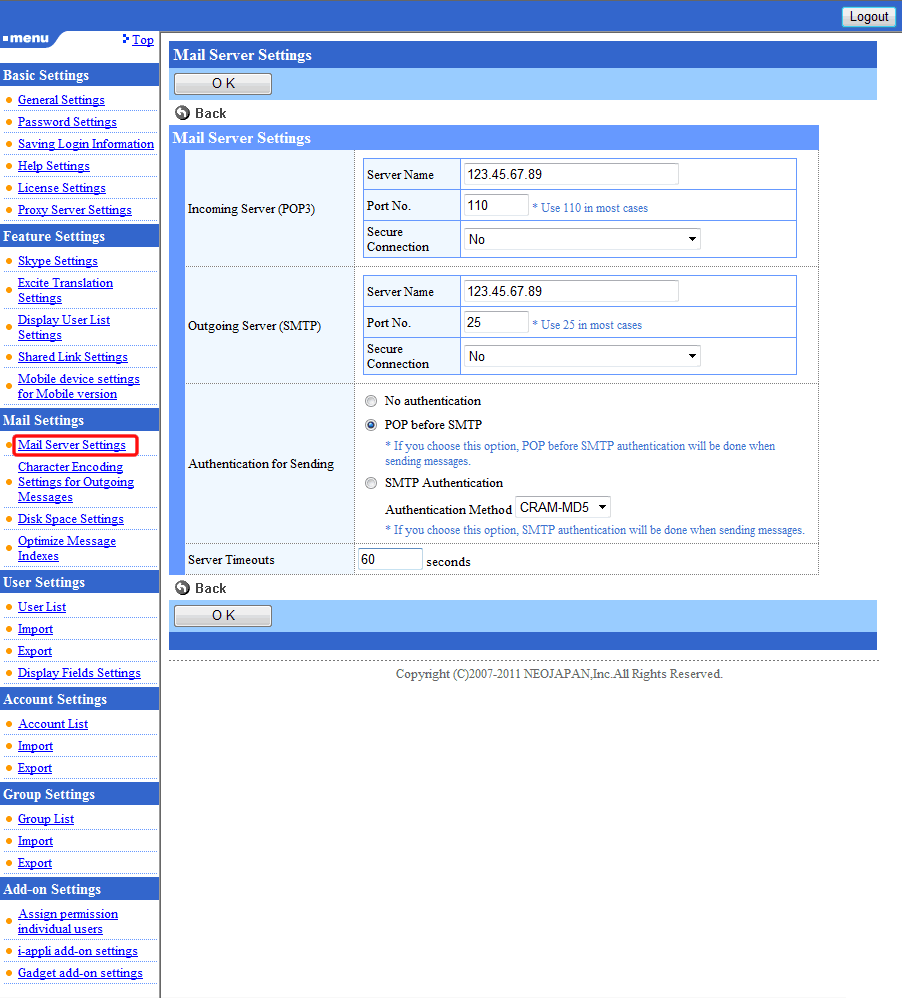Open Authentication Method CRAM-MD5 dropdown
902x998 pixels.
coord(563,507)
